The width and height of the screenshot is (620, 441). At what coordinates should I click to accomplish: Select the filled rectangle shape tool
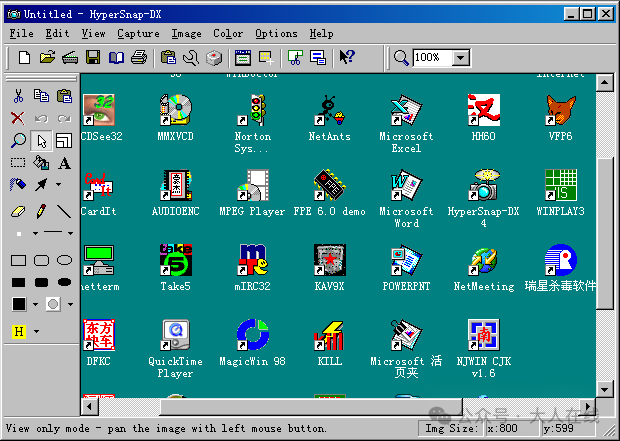18,282
